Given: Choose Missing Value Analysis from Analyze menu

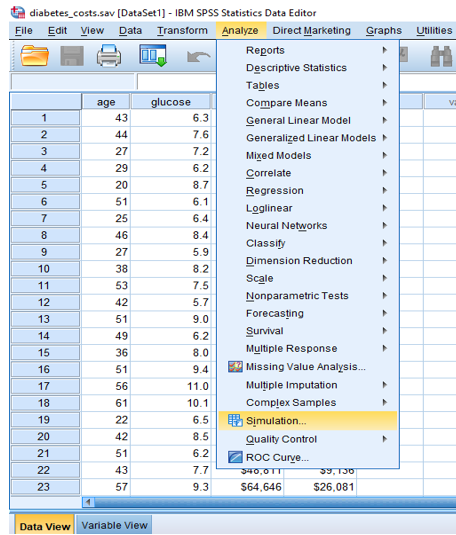Looking at the screenshot, I should coord(308,367).
